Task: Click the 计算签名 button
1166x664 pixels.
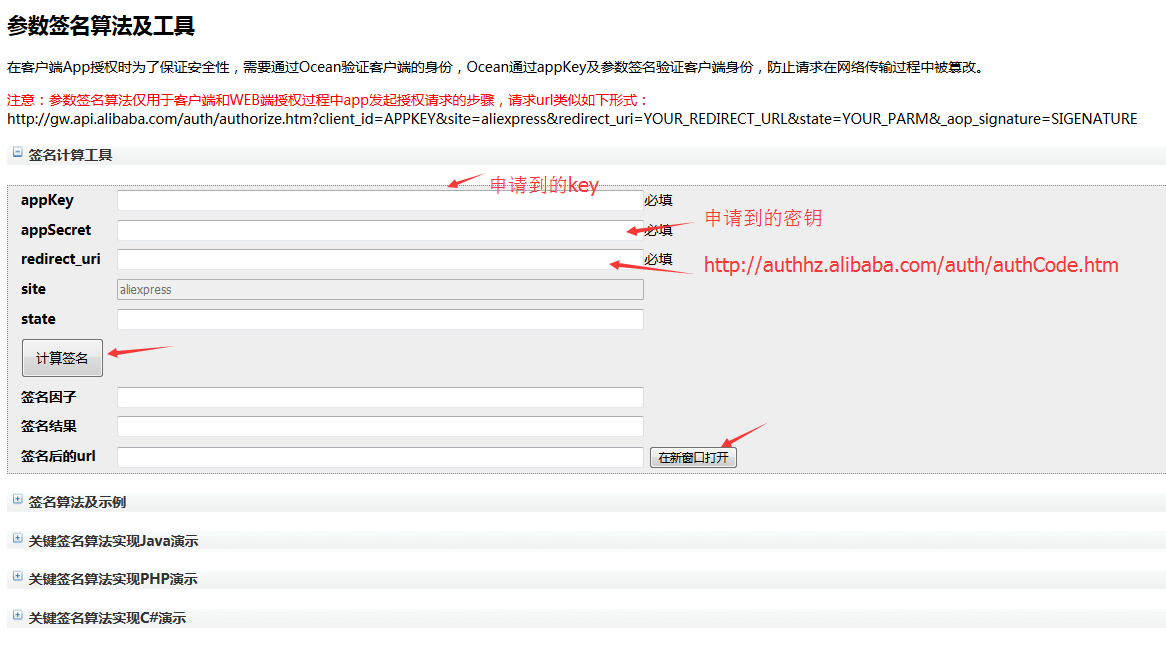Action: tap(62, 358)
